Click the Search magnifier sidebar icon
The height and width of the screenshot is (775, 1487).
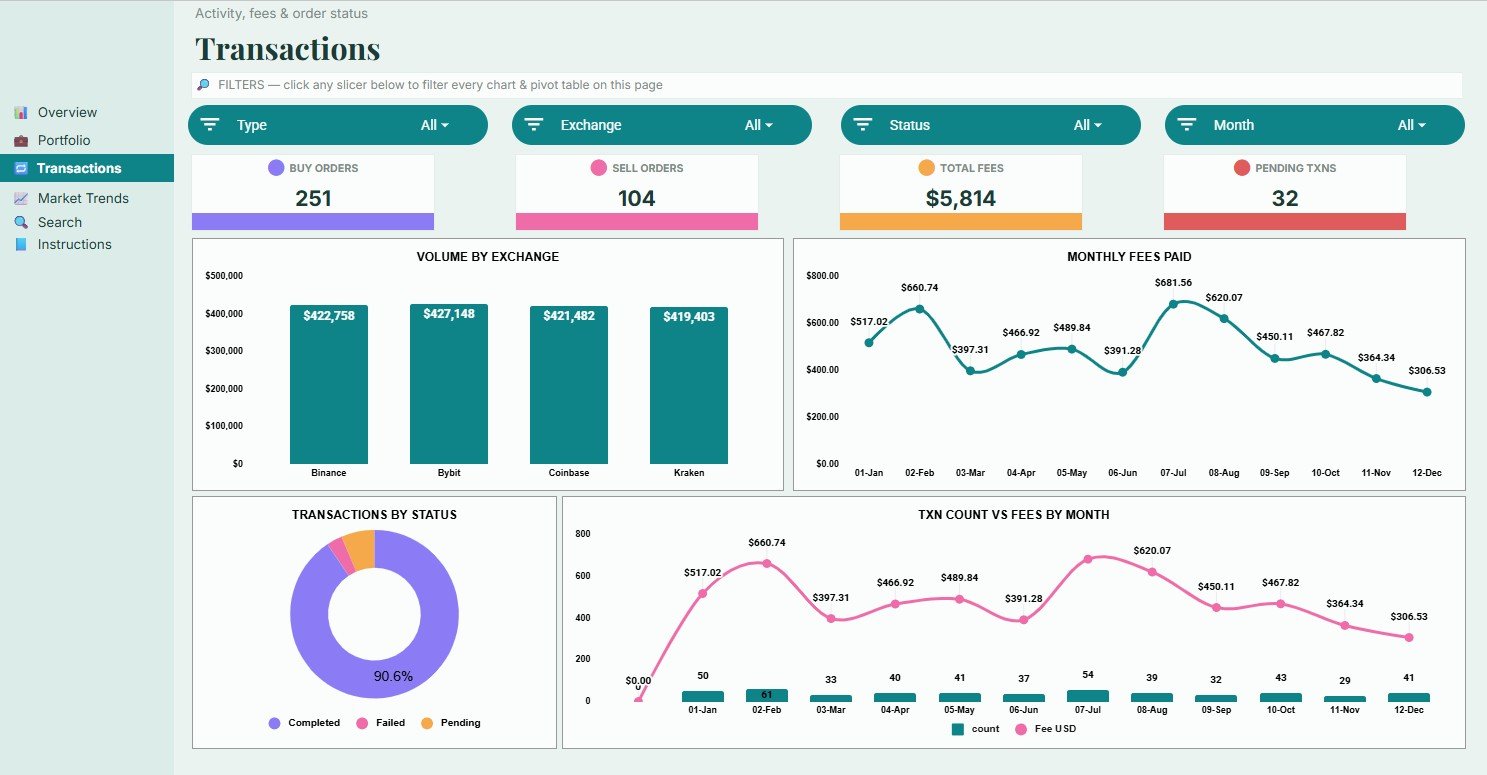tap(20, 222)
